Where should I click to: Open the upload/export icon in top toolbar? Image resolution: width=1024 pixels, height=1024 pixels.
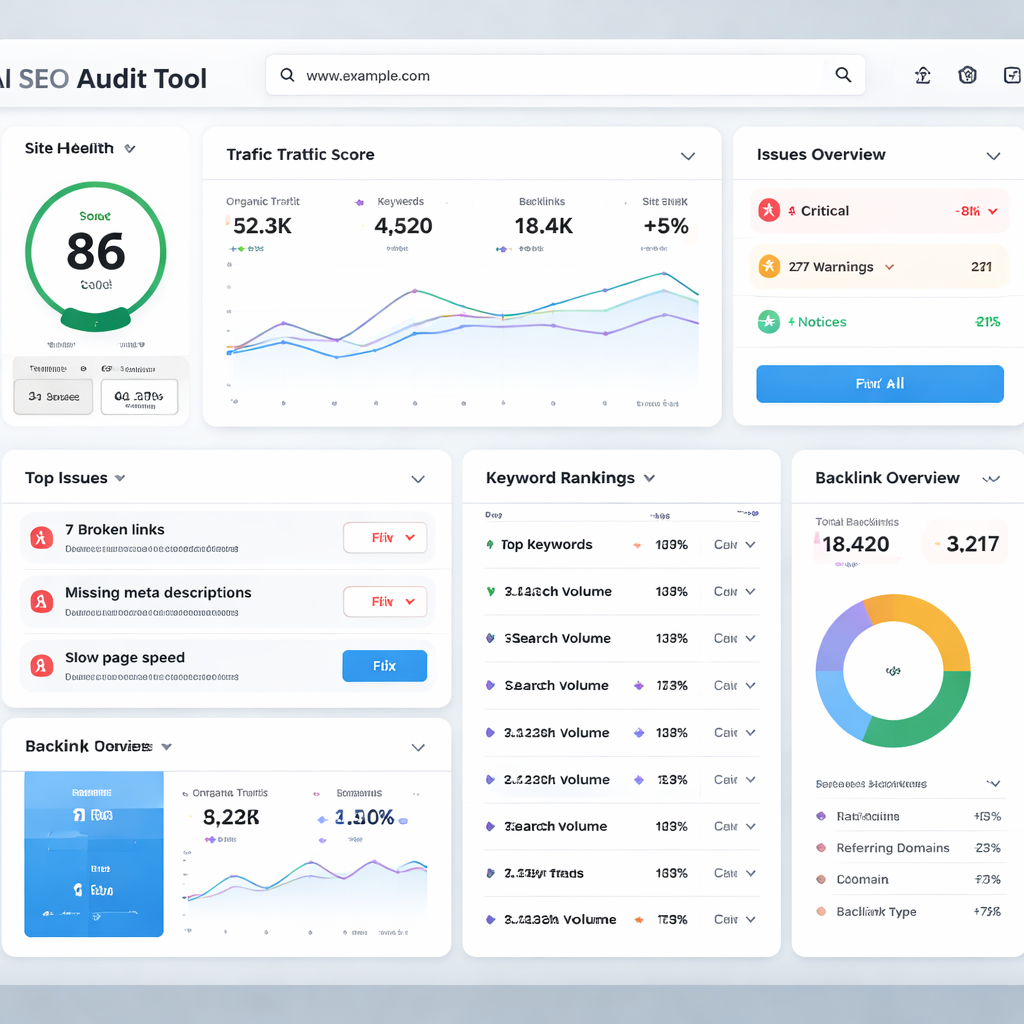tap(922, 75)
